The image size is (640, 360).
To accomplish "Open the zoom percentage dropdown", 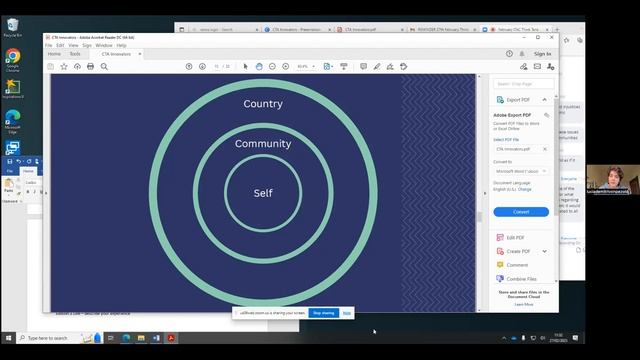I will [x=313, y=67].
